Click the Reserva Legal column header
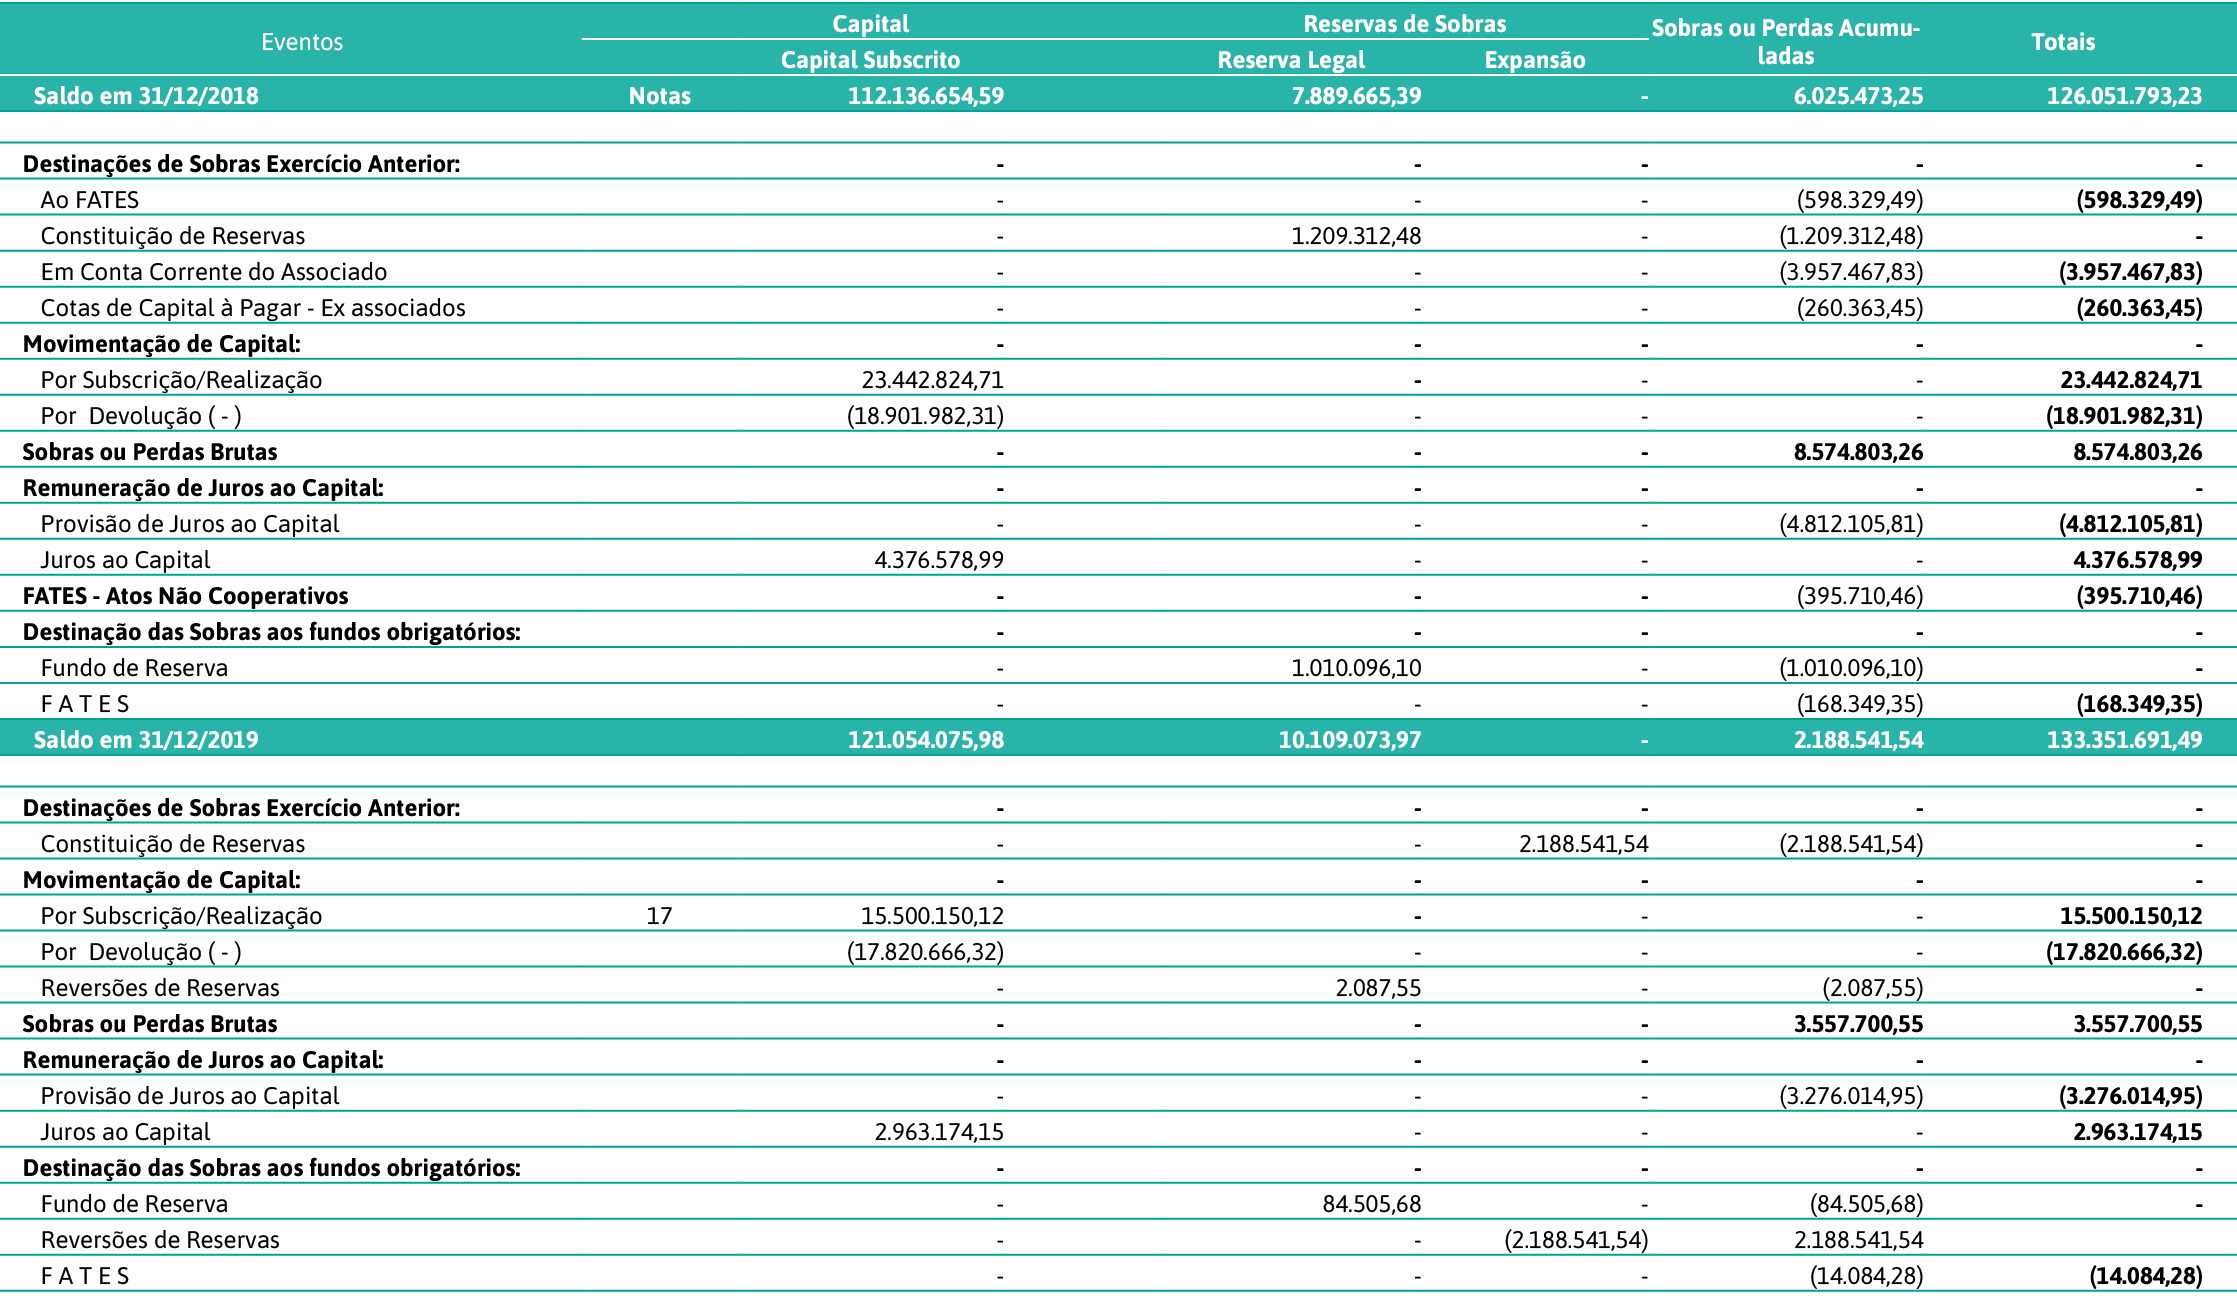The width and height of the screenshot is (2237, 1305). point(1290,60)
